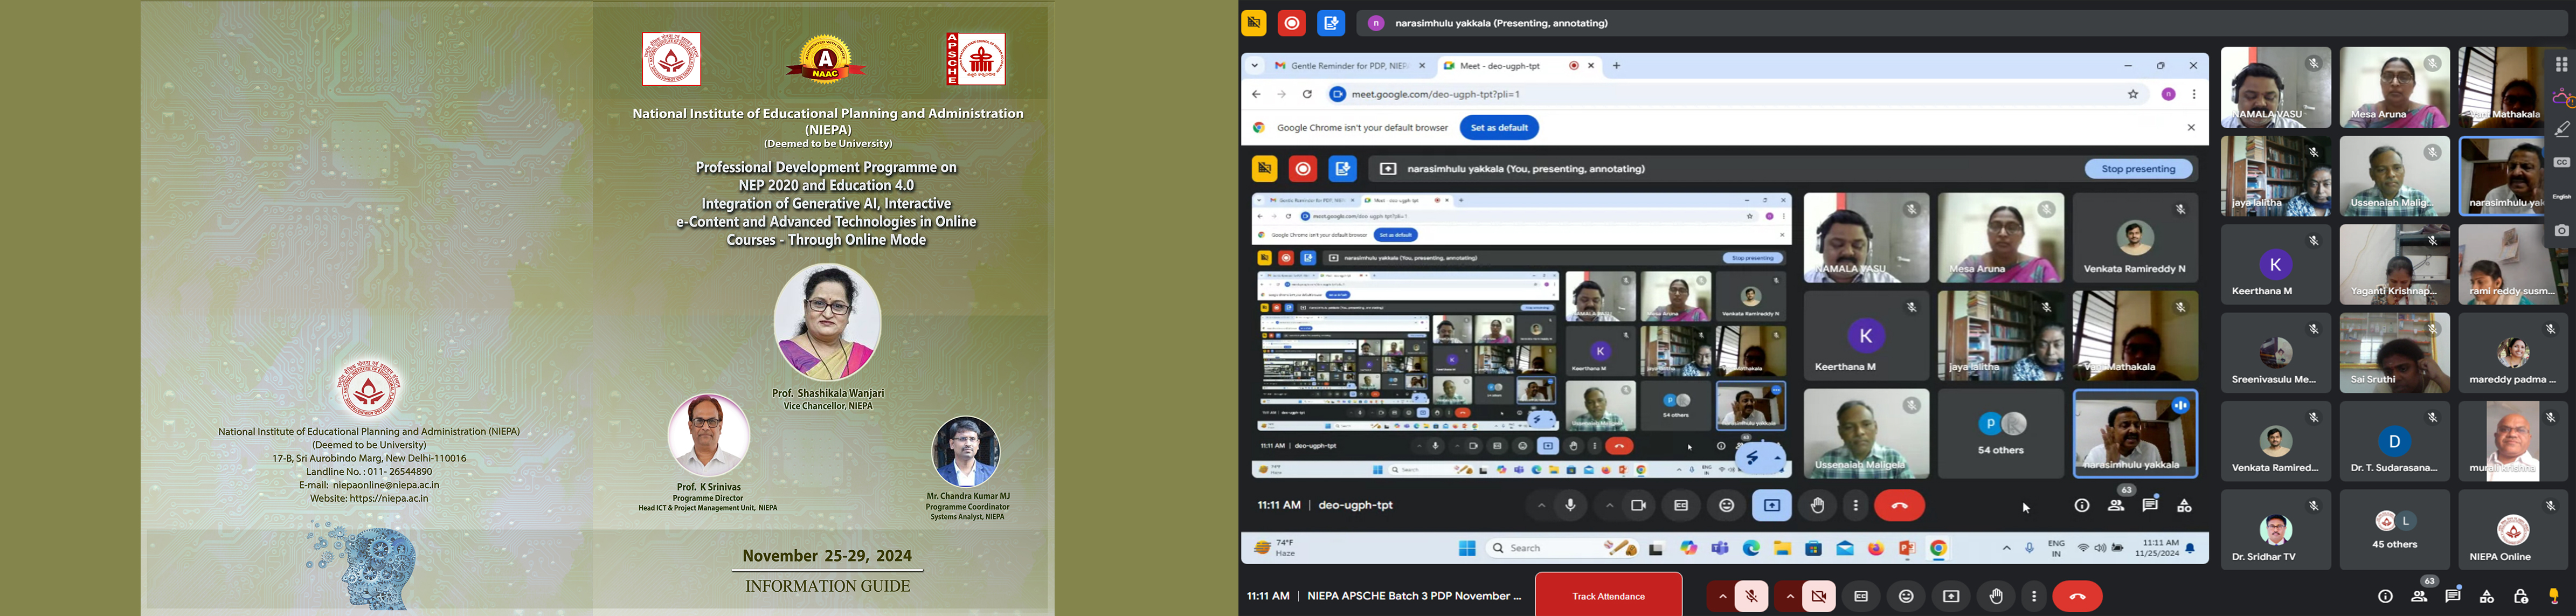Bookmark this page with star icon
2576x616 pixels.
click(2133, 94)
